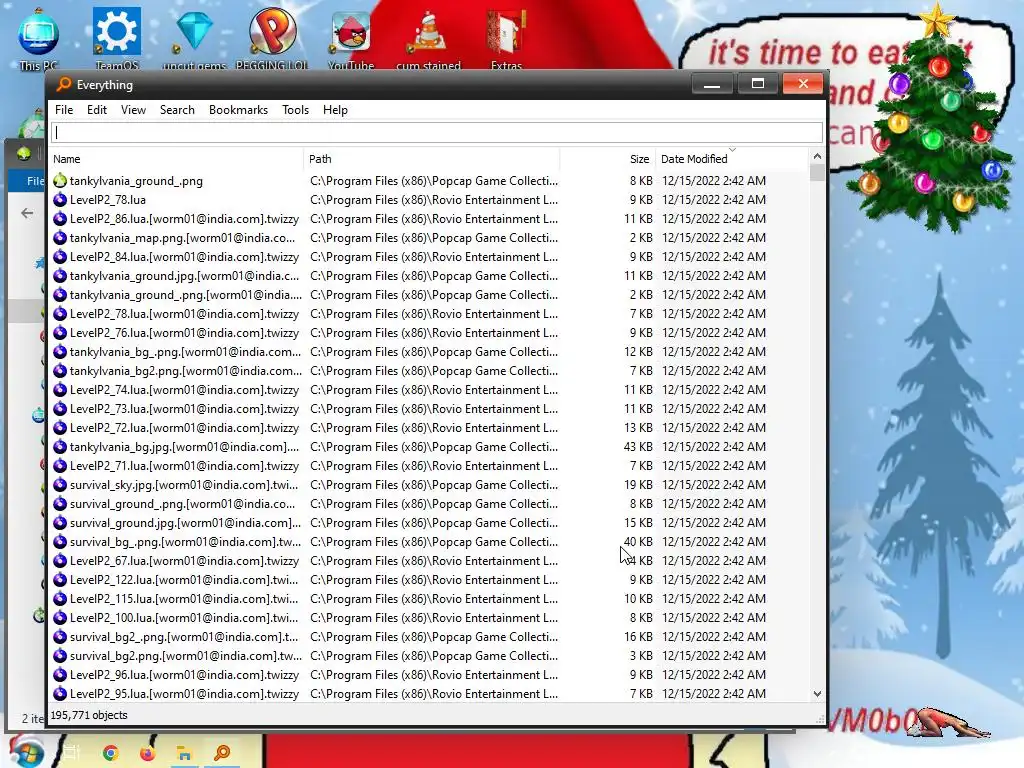
Task: Select the tankylvania_bg_.png encrypted file name
Action: click(x=185, y=351)
